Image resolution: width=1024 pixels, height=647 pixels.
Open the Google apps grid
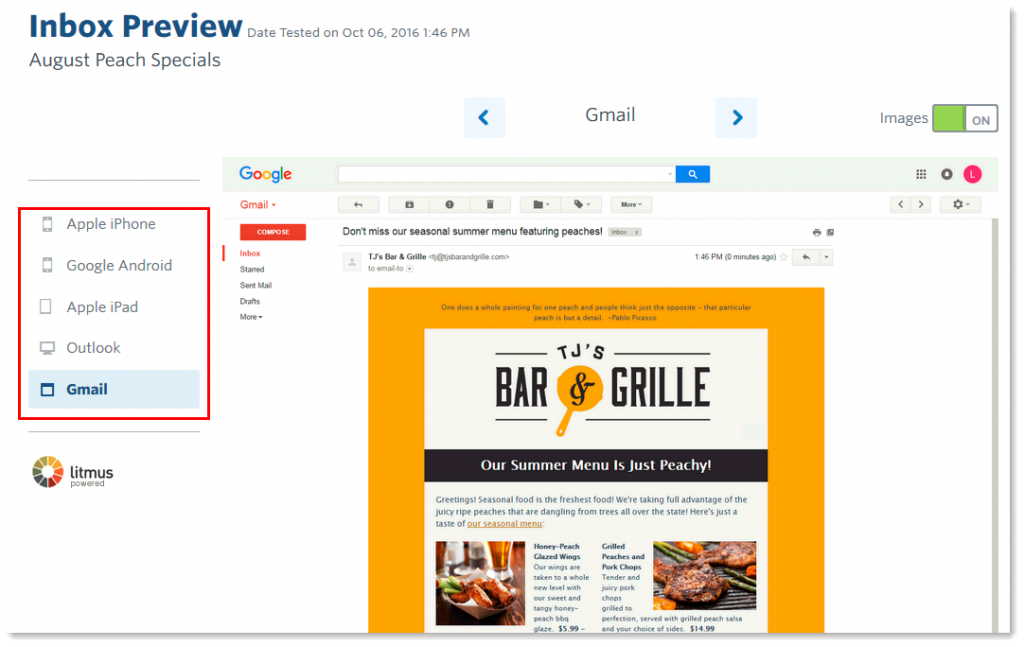tap(921, 174)
